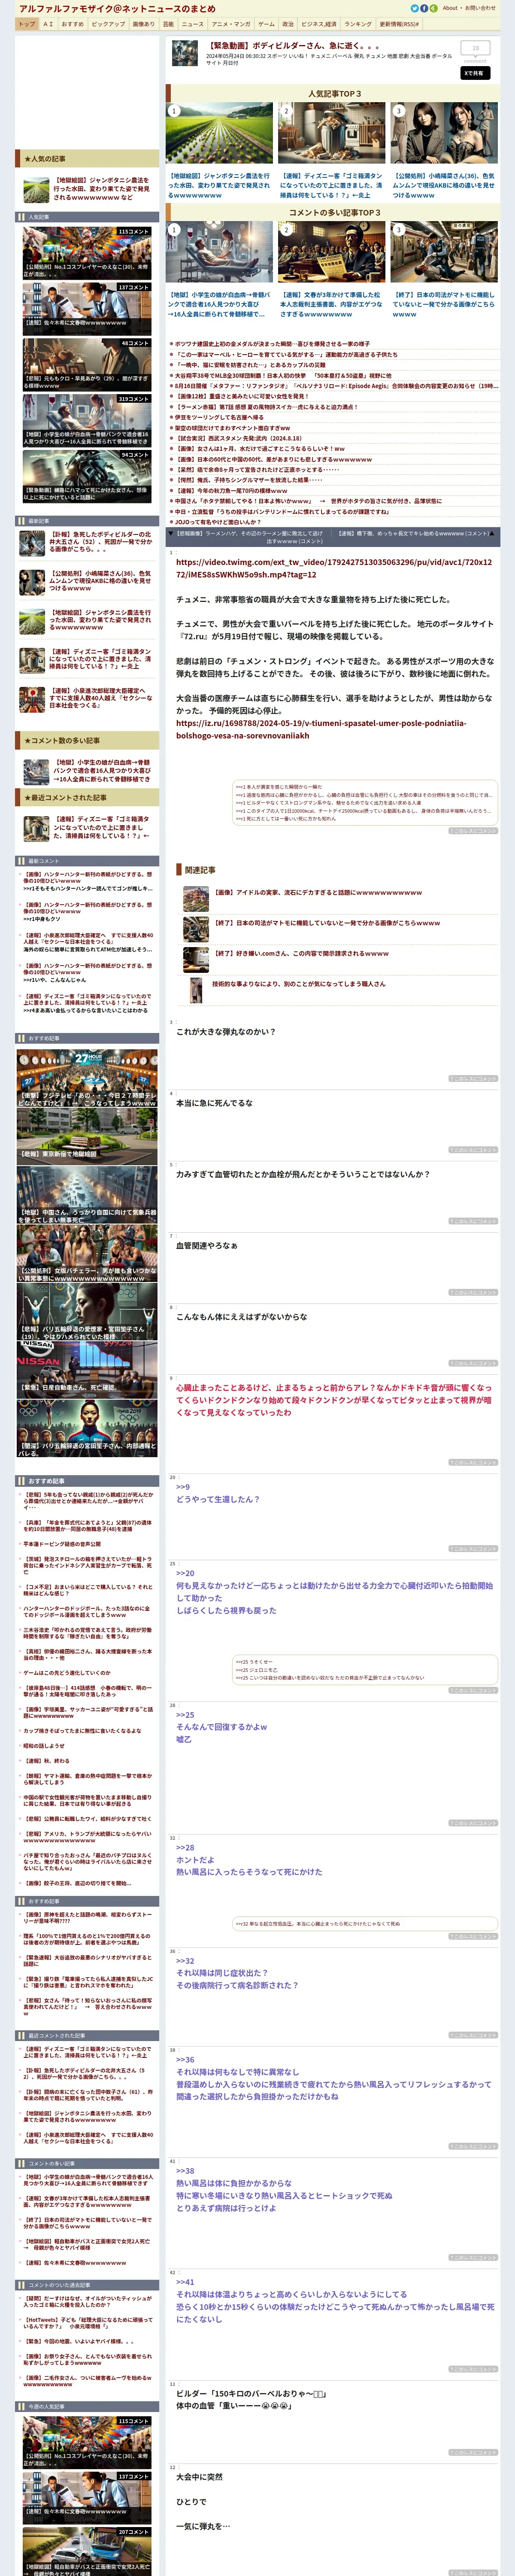
Task: Select the ゲーム navigation tab
Action: click(x=266, y=24)
